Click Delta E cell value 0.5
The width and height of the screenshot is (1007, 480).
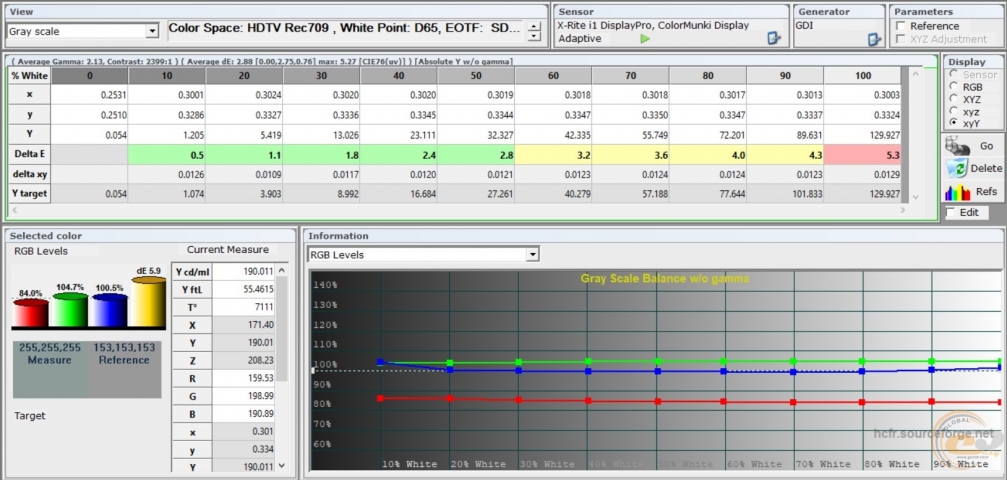167,155
